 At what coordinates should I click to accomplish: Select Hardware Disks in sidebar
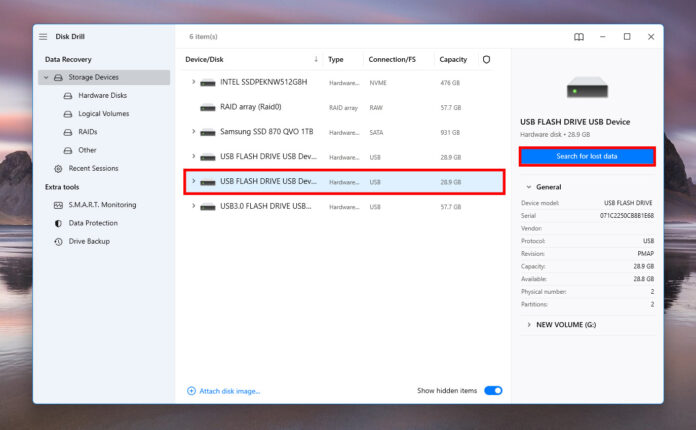[x=102, y=95]
